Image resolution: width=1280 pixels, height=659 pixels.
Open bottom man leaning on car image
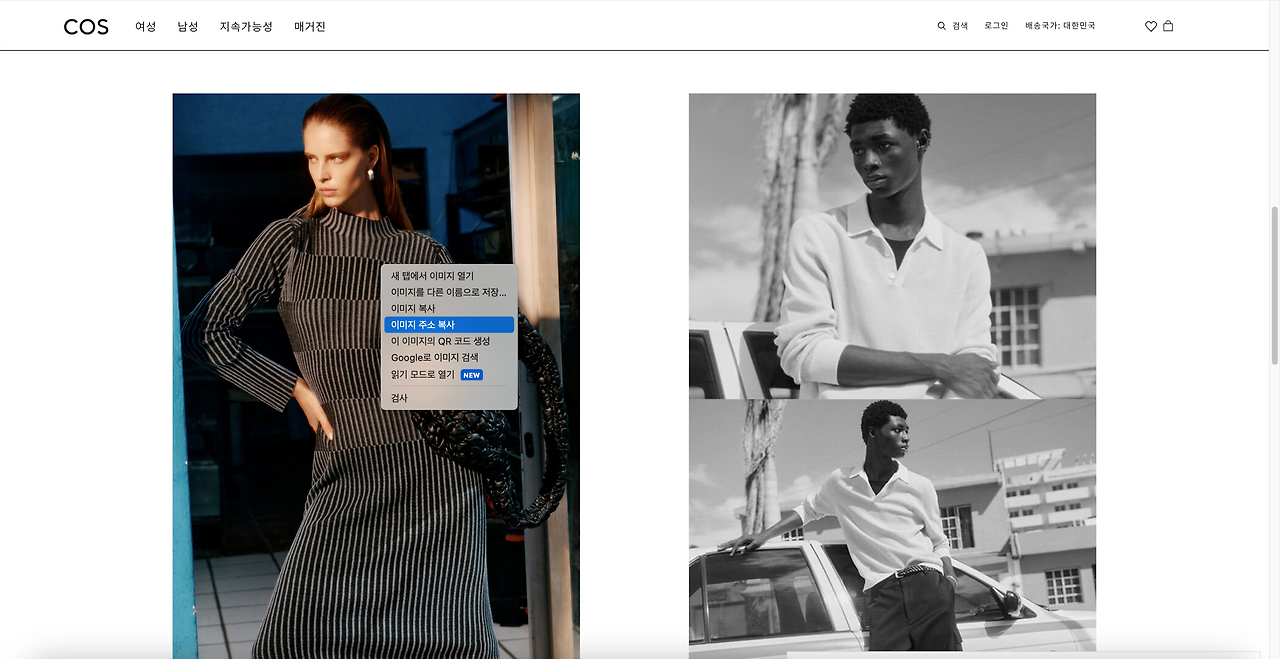point(892,530)
